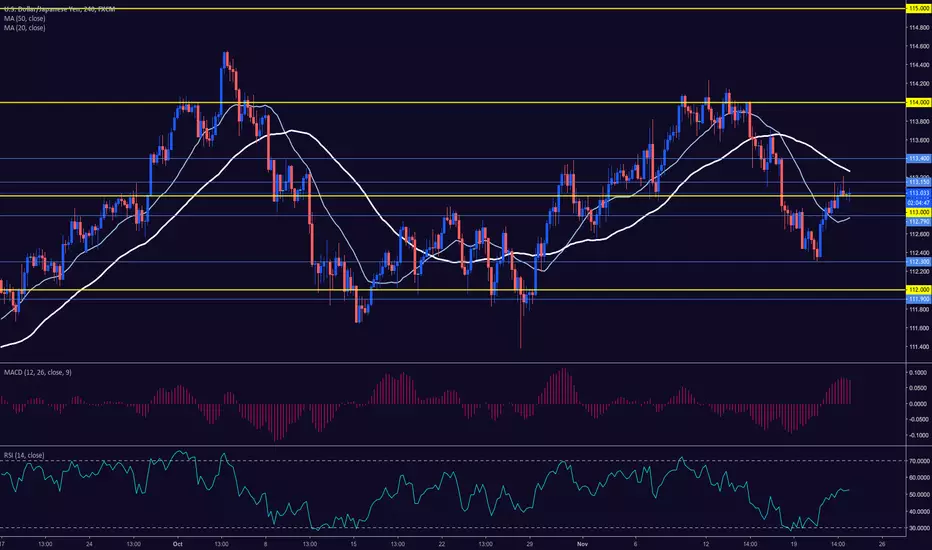Viewport: 932px width, 550px height.
Task: Open the RSI (14, close) indicator label
Action: [24, 455]
